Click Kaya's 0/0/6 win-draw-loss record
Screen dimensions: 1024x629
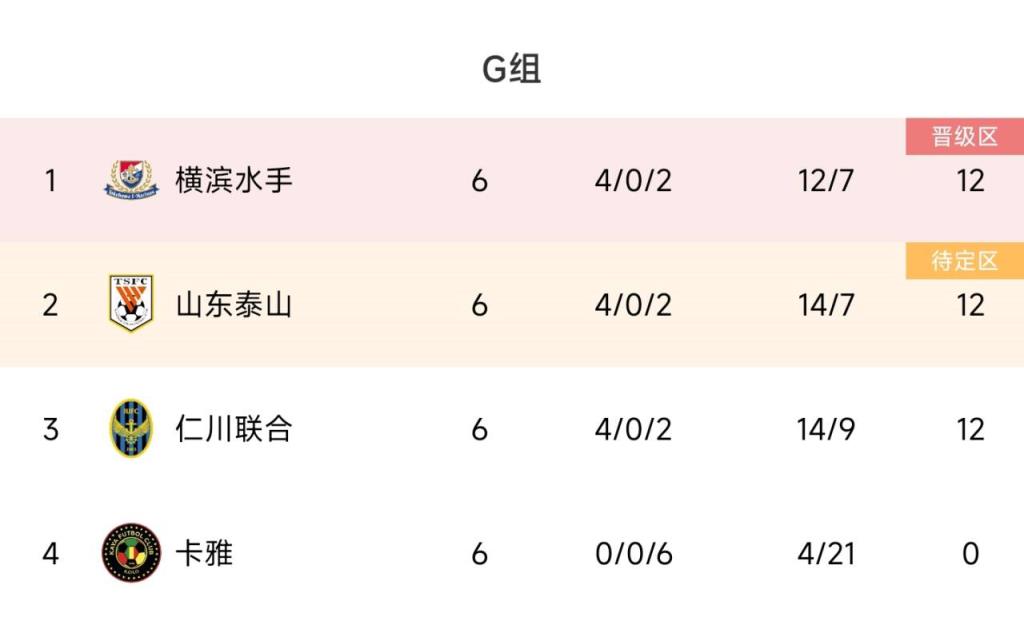pyautogui.click(x=633, y=553)
